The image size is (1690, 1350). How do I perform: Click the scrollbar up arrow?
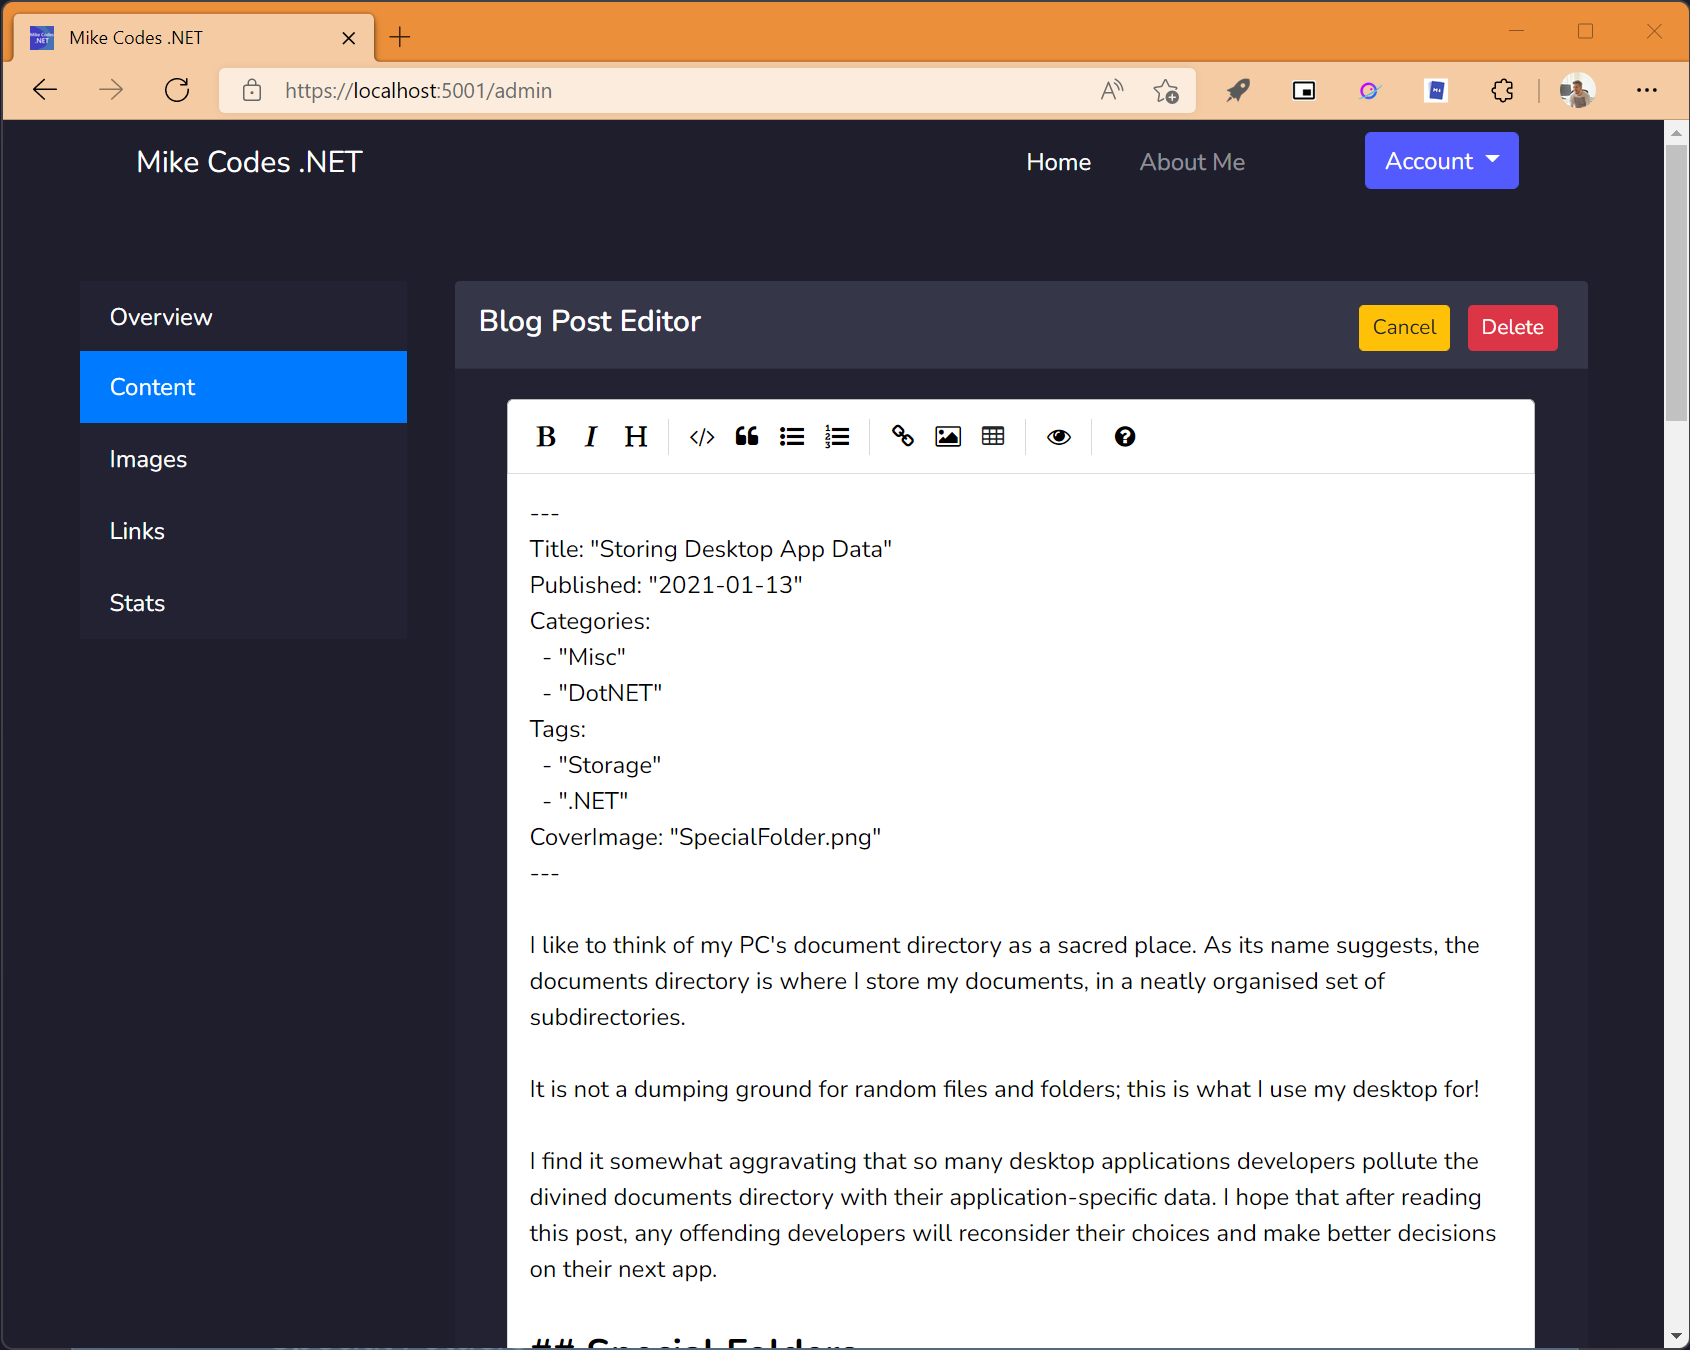[1676, 132]
